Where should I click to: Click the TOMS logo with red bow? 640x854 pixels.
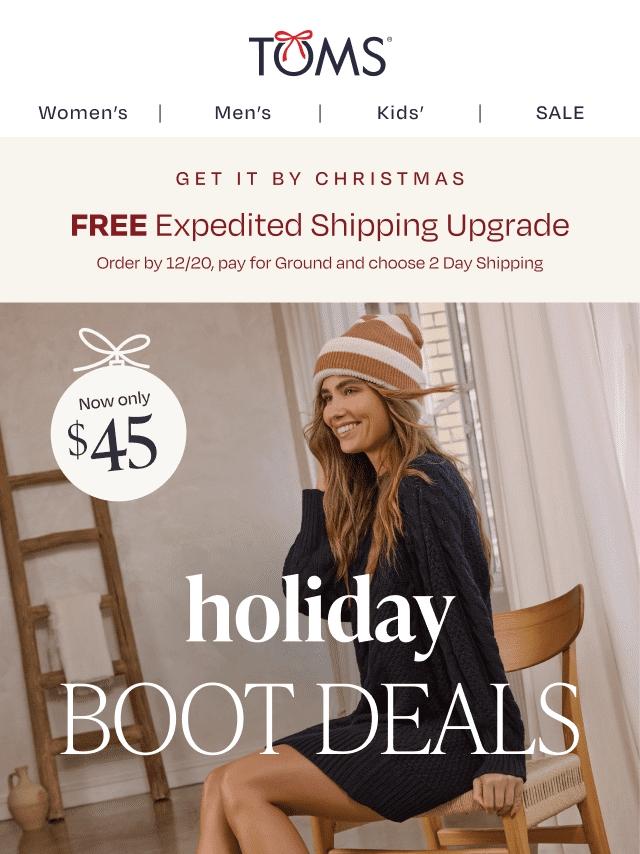click(320, 53)
